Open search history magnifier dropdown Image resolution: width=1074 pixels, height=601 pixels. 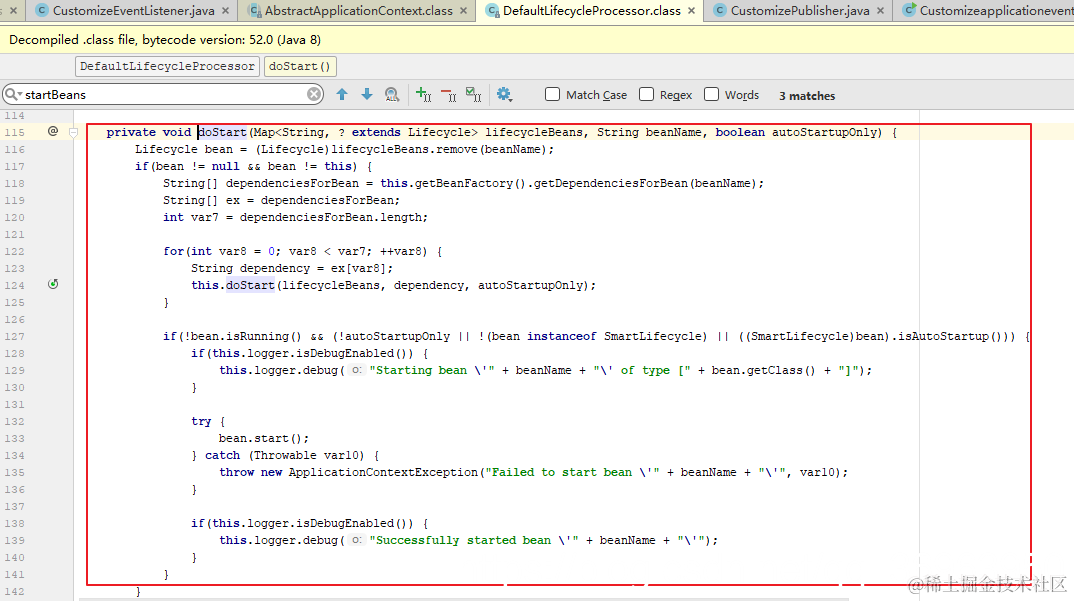click(14, 95)
